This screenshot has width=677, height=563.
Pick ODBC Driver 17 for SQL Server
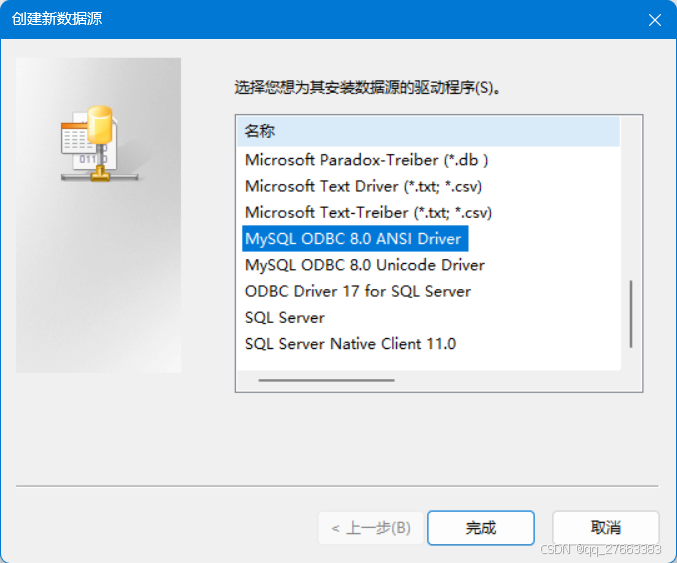357,291
